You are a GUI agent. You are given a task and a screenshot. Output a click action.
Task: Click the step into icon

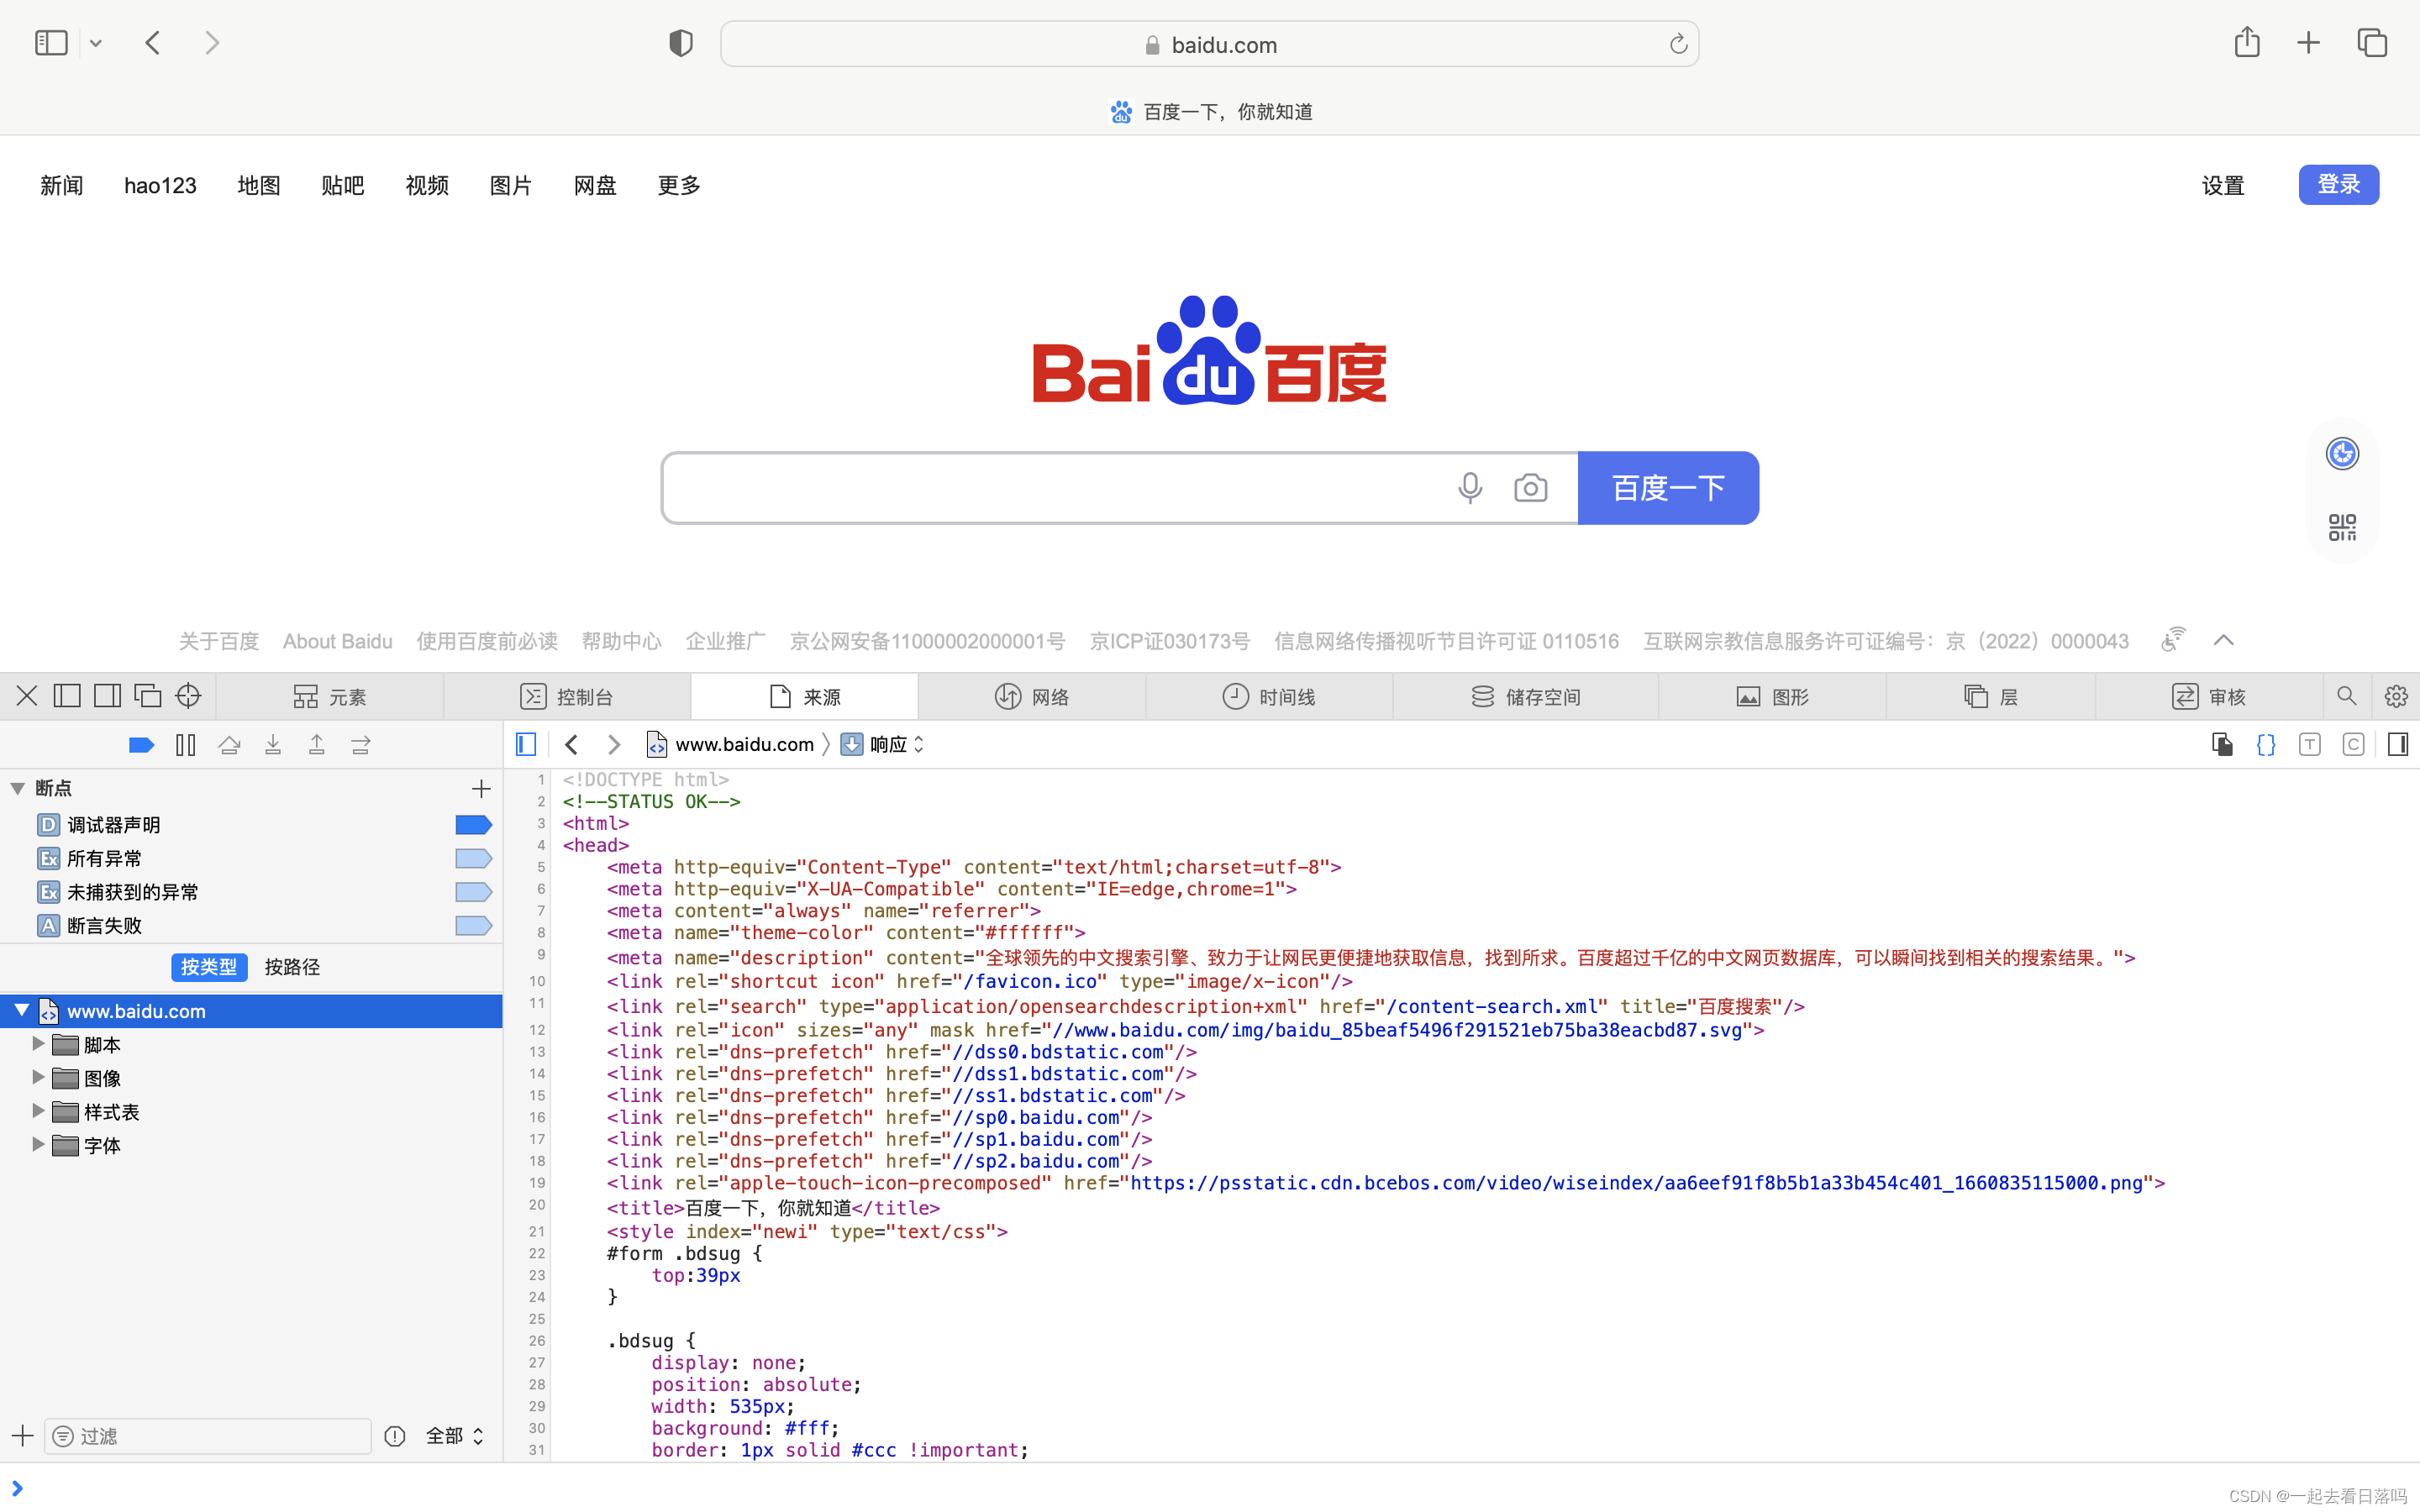(273, 745)
